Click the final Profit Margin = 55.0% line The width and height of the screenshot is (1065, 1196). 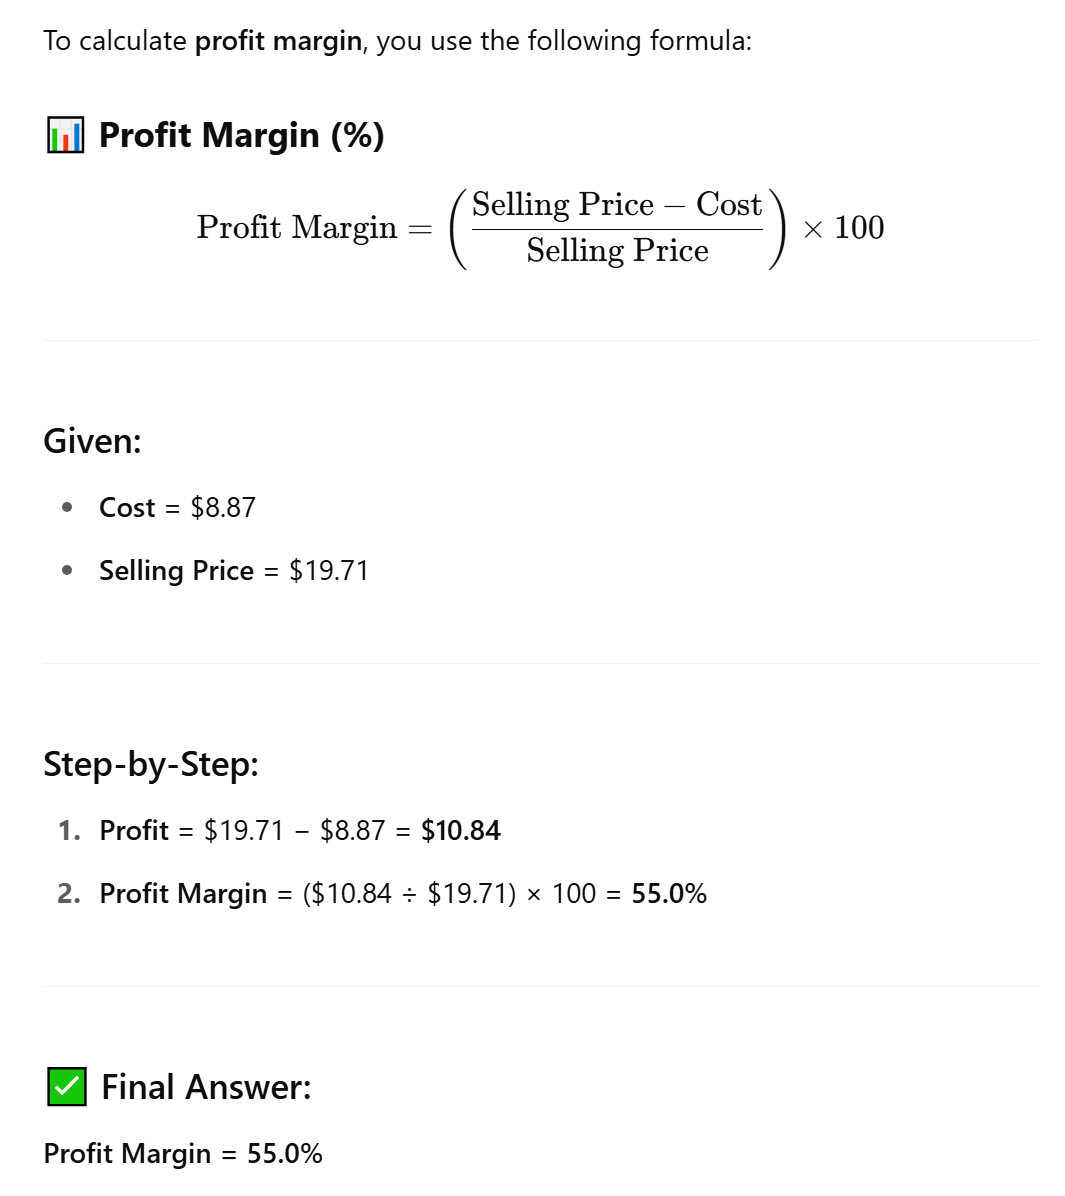[x=183, y=1153]
